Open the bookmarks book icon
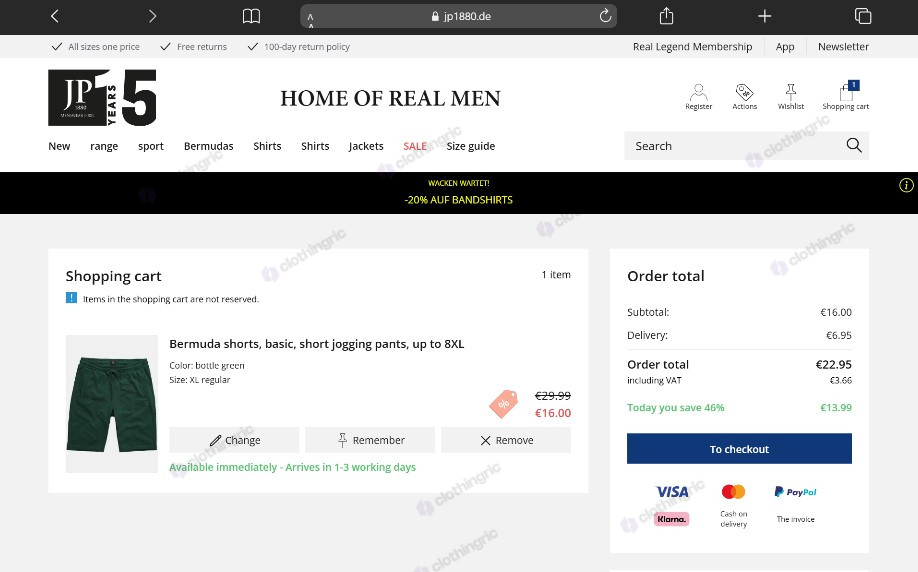 pos(251,16)
